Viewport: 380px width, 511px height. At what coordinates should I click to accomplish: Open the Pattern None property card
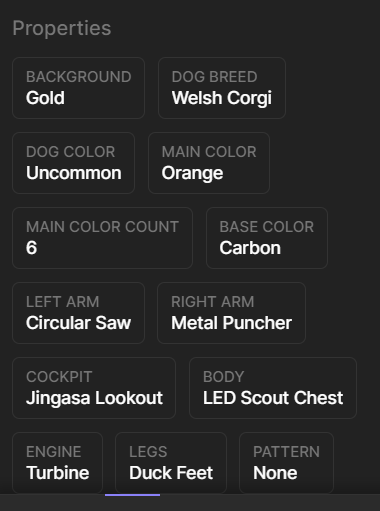pos(286,463)
